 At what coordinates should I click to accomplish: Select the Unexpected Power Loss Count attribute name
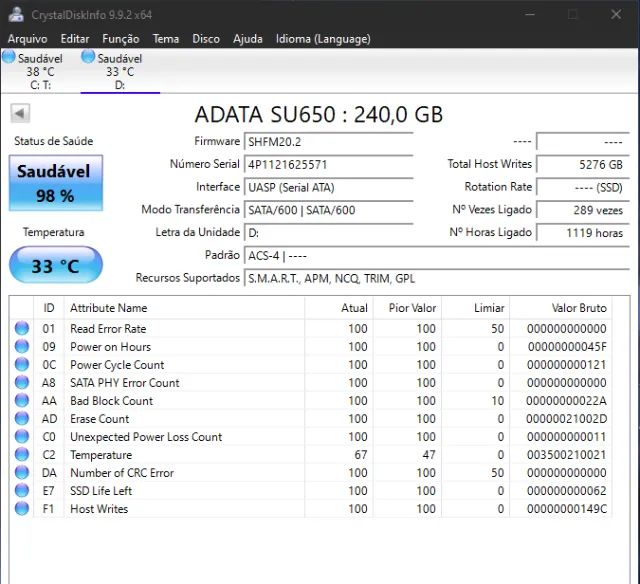pyautogui.click(x=146, y=437)
